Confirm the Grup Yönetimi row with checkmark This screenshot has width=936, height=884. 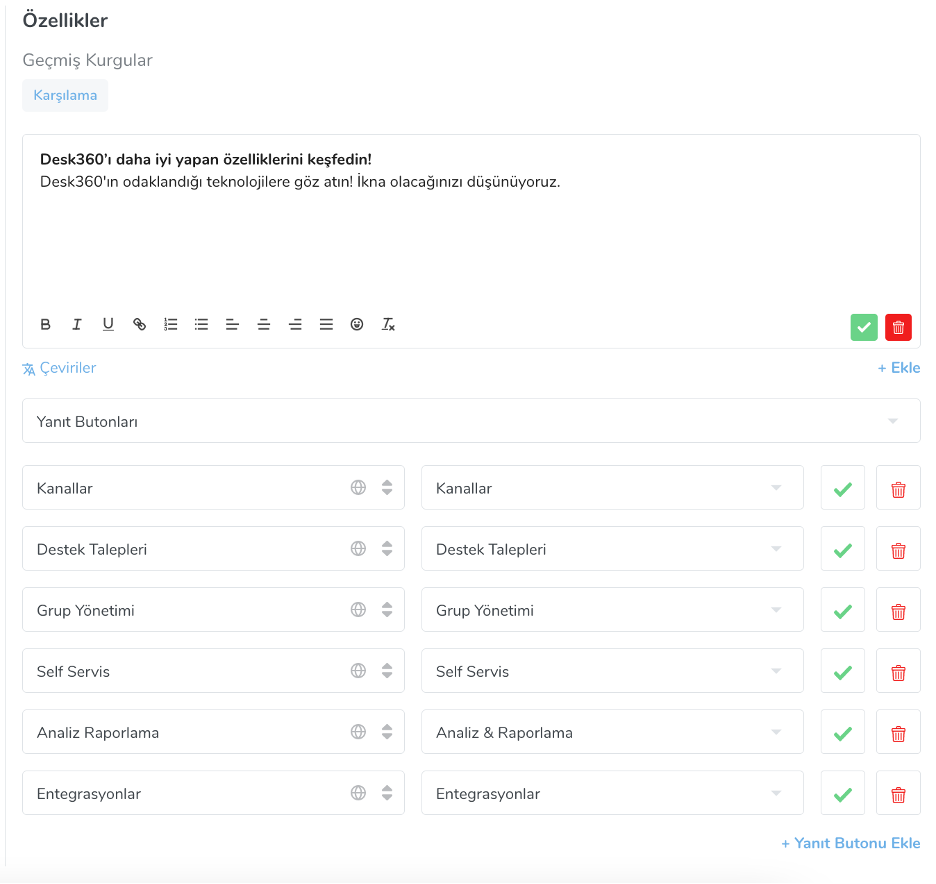(x=843, y=609)
